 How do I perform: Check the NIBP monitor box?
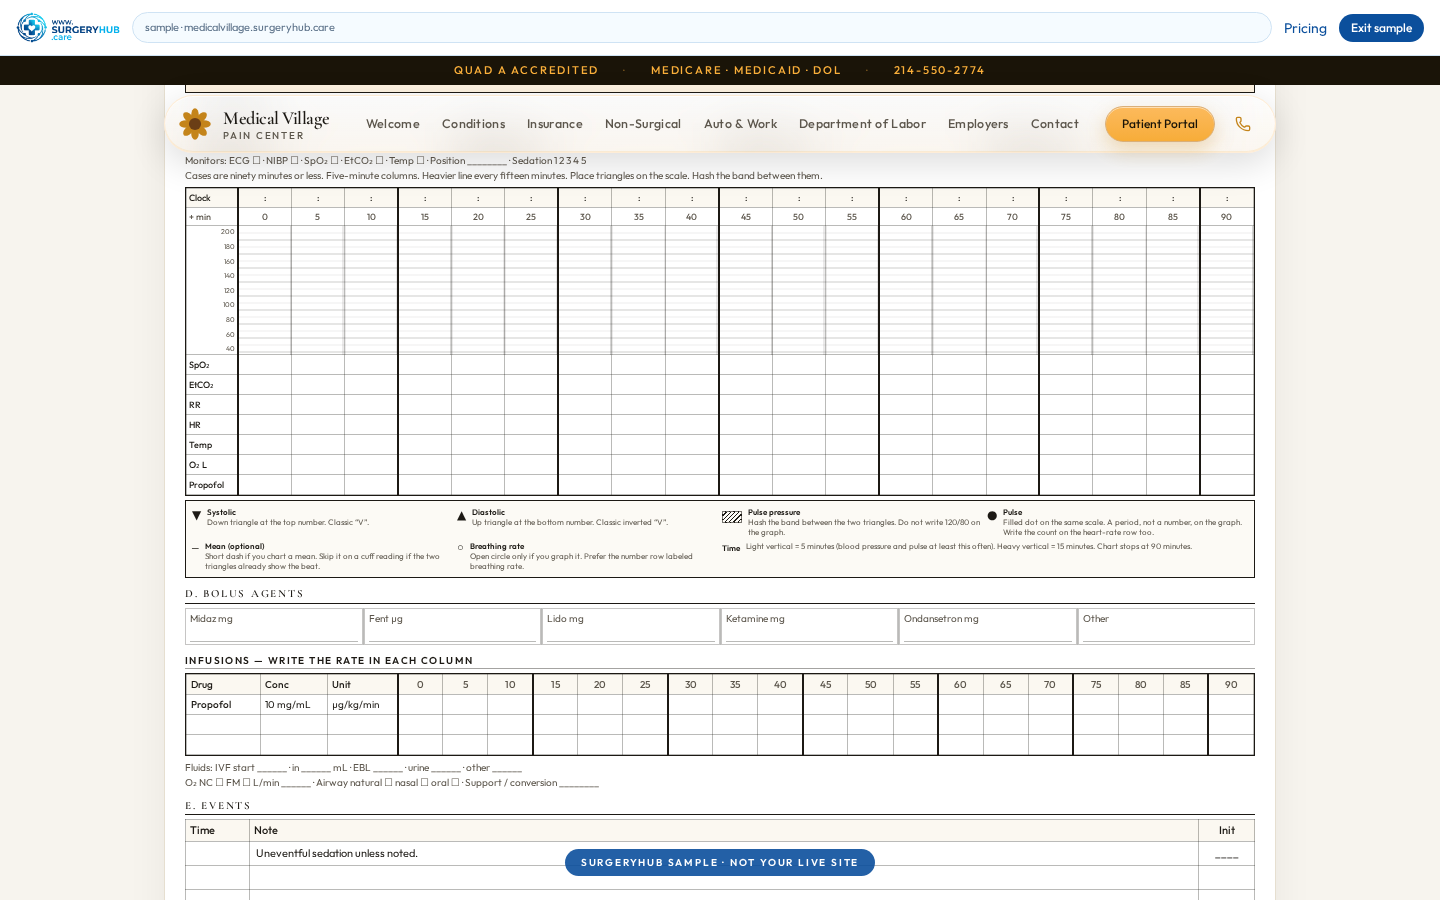pos(294,160)
